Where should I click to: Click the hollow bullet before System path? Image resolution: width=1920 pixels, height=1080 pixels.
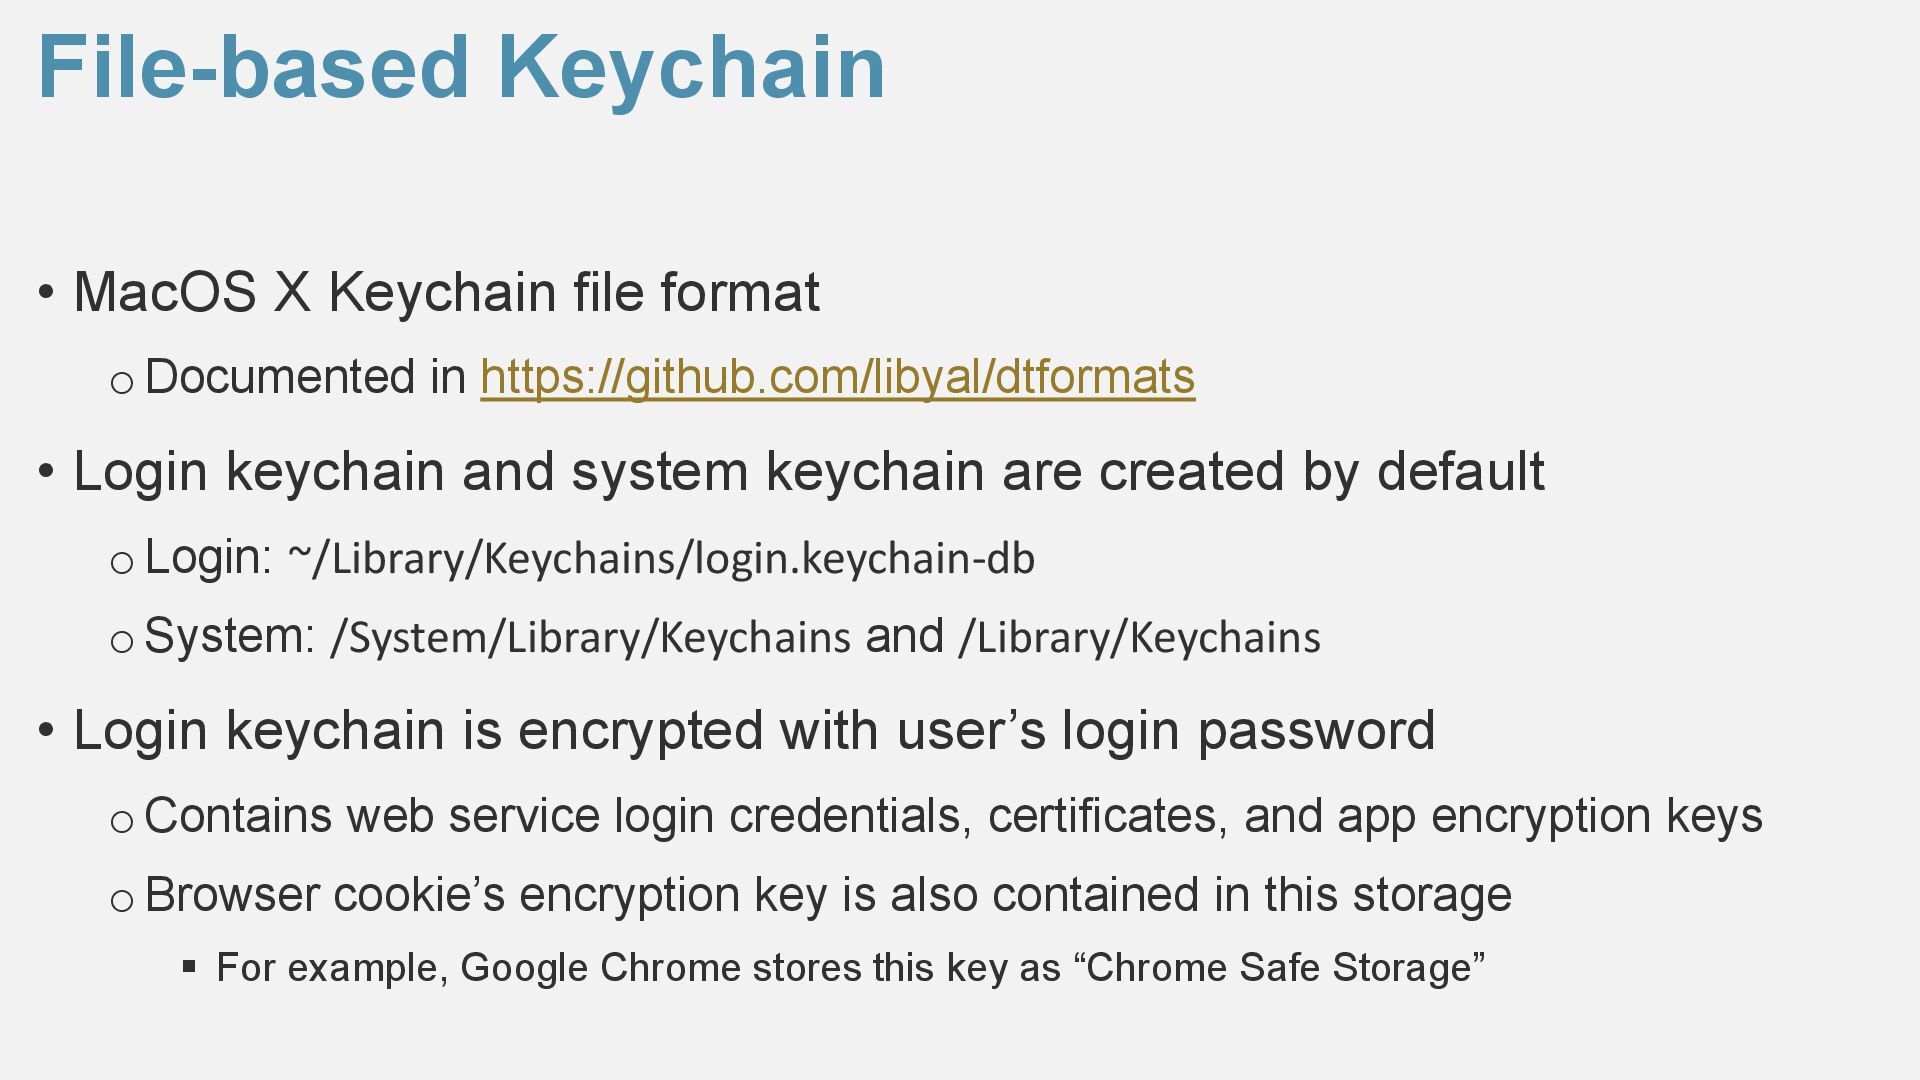point(121,641)
